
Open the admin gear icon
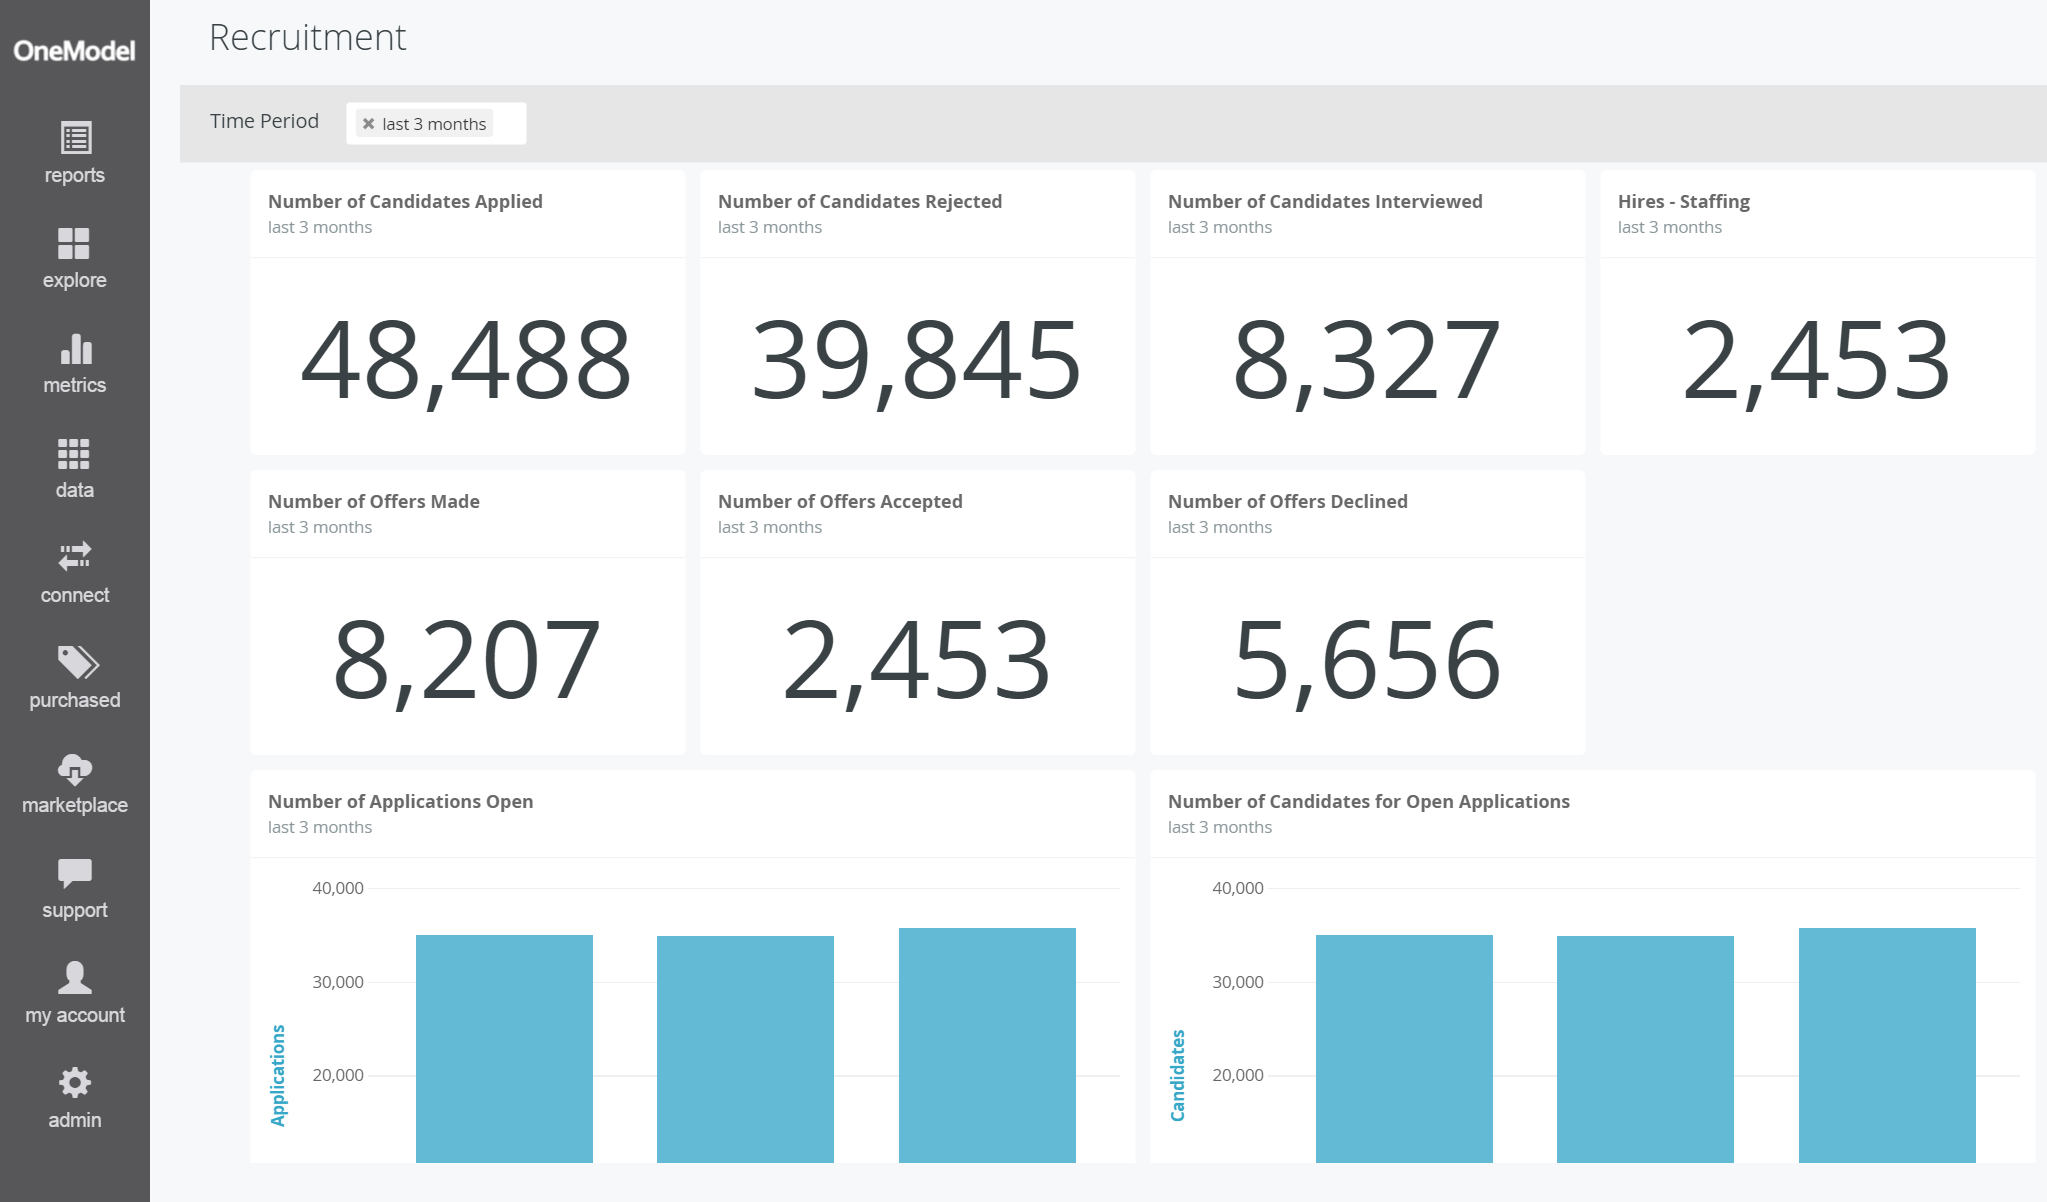(x=75, y=1082)
